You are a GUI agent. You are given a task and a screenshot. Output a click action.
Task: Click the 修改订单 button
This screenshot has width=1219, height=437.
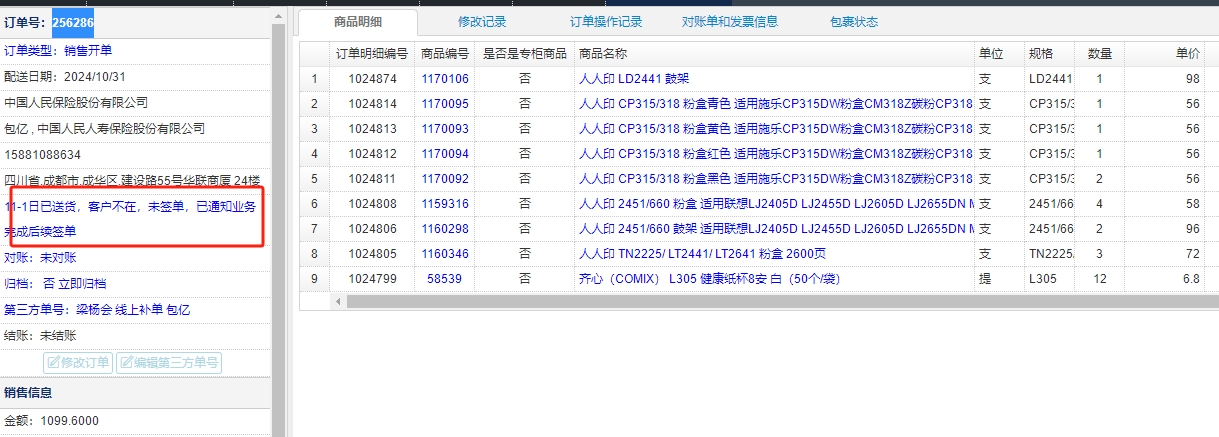pyautogui.click(x=79, y=362)
